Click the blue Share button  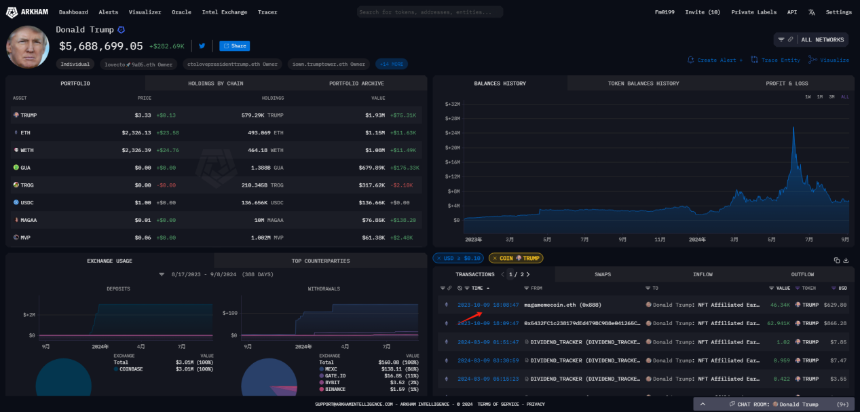pos(235,46)
